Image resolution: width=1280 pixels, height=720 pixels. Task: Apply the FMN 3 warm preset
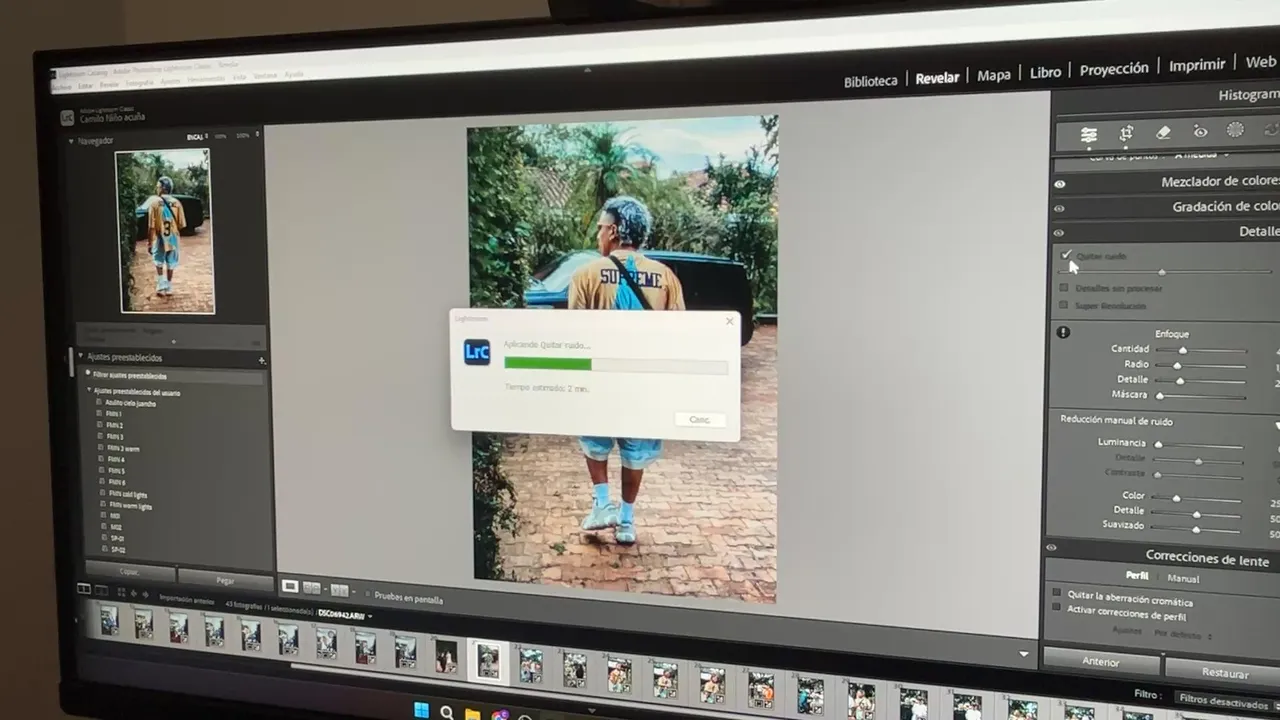coord(123,448)
